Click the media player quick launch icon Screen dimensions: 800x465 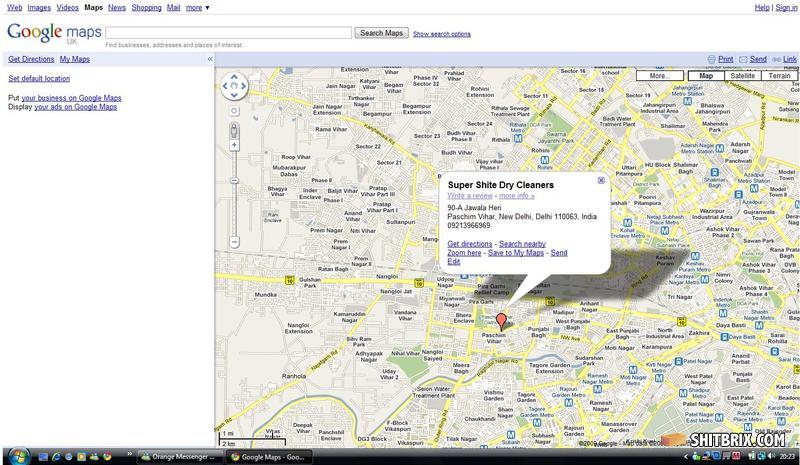pyautogui.click(x=82, y=457)
